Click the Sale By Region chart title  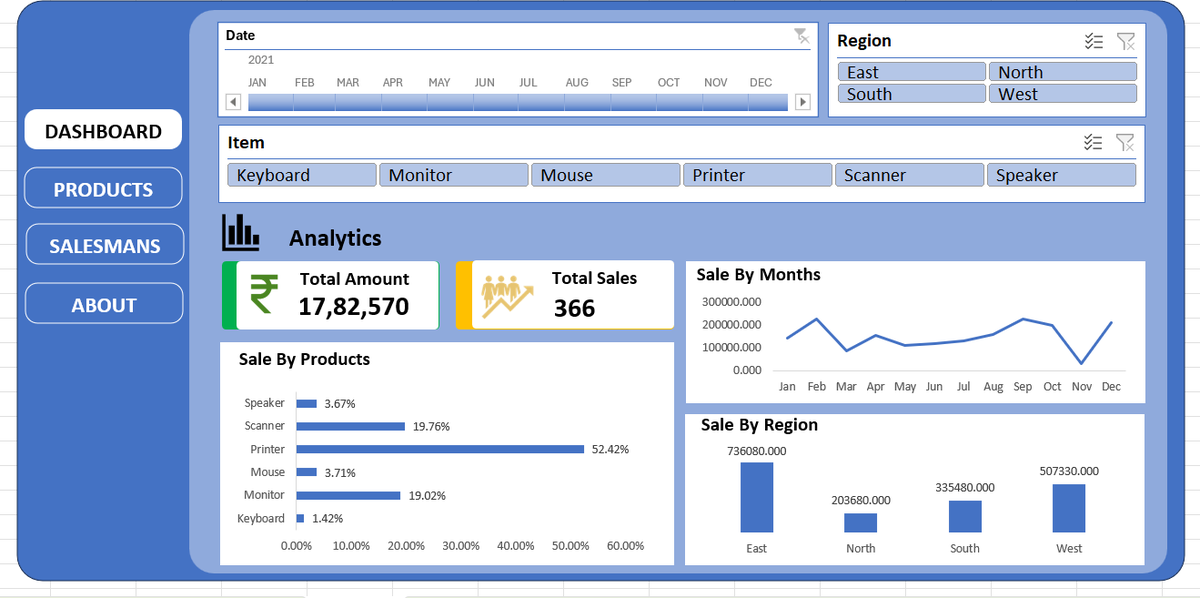coord(759,425)
